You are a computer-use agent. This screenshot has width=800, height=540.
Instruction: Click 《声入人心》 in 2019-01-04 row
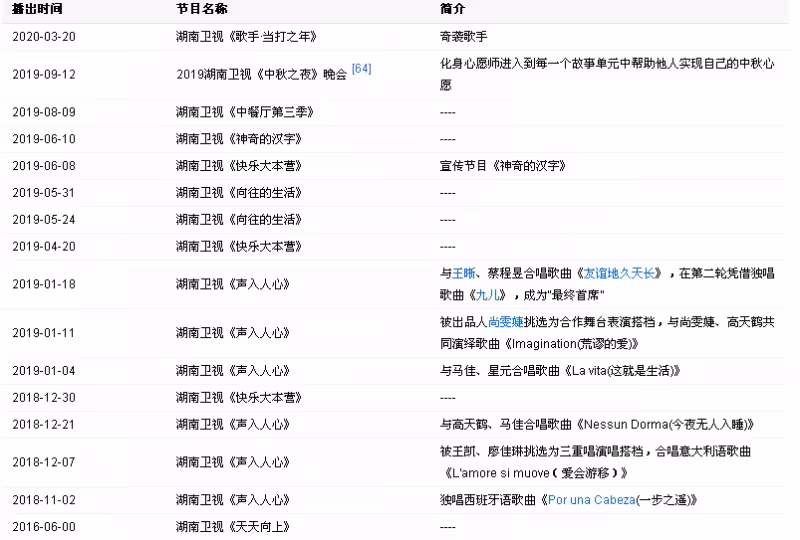click(x=258, y=371)
